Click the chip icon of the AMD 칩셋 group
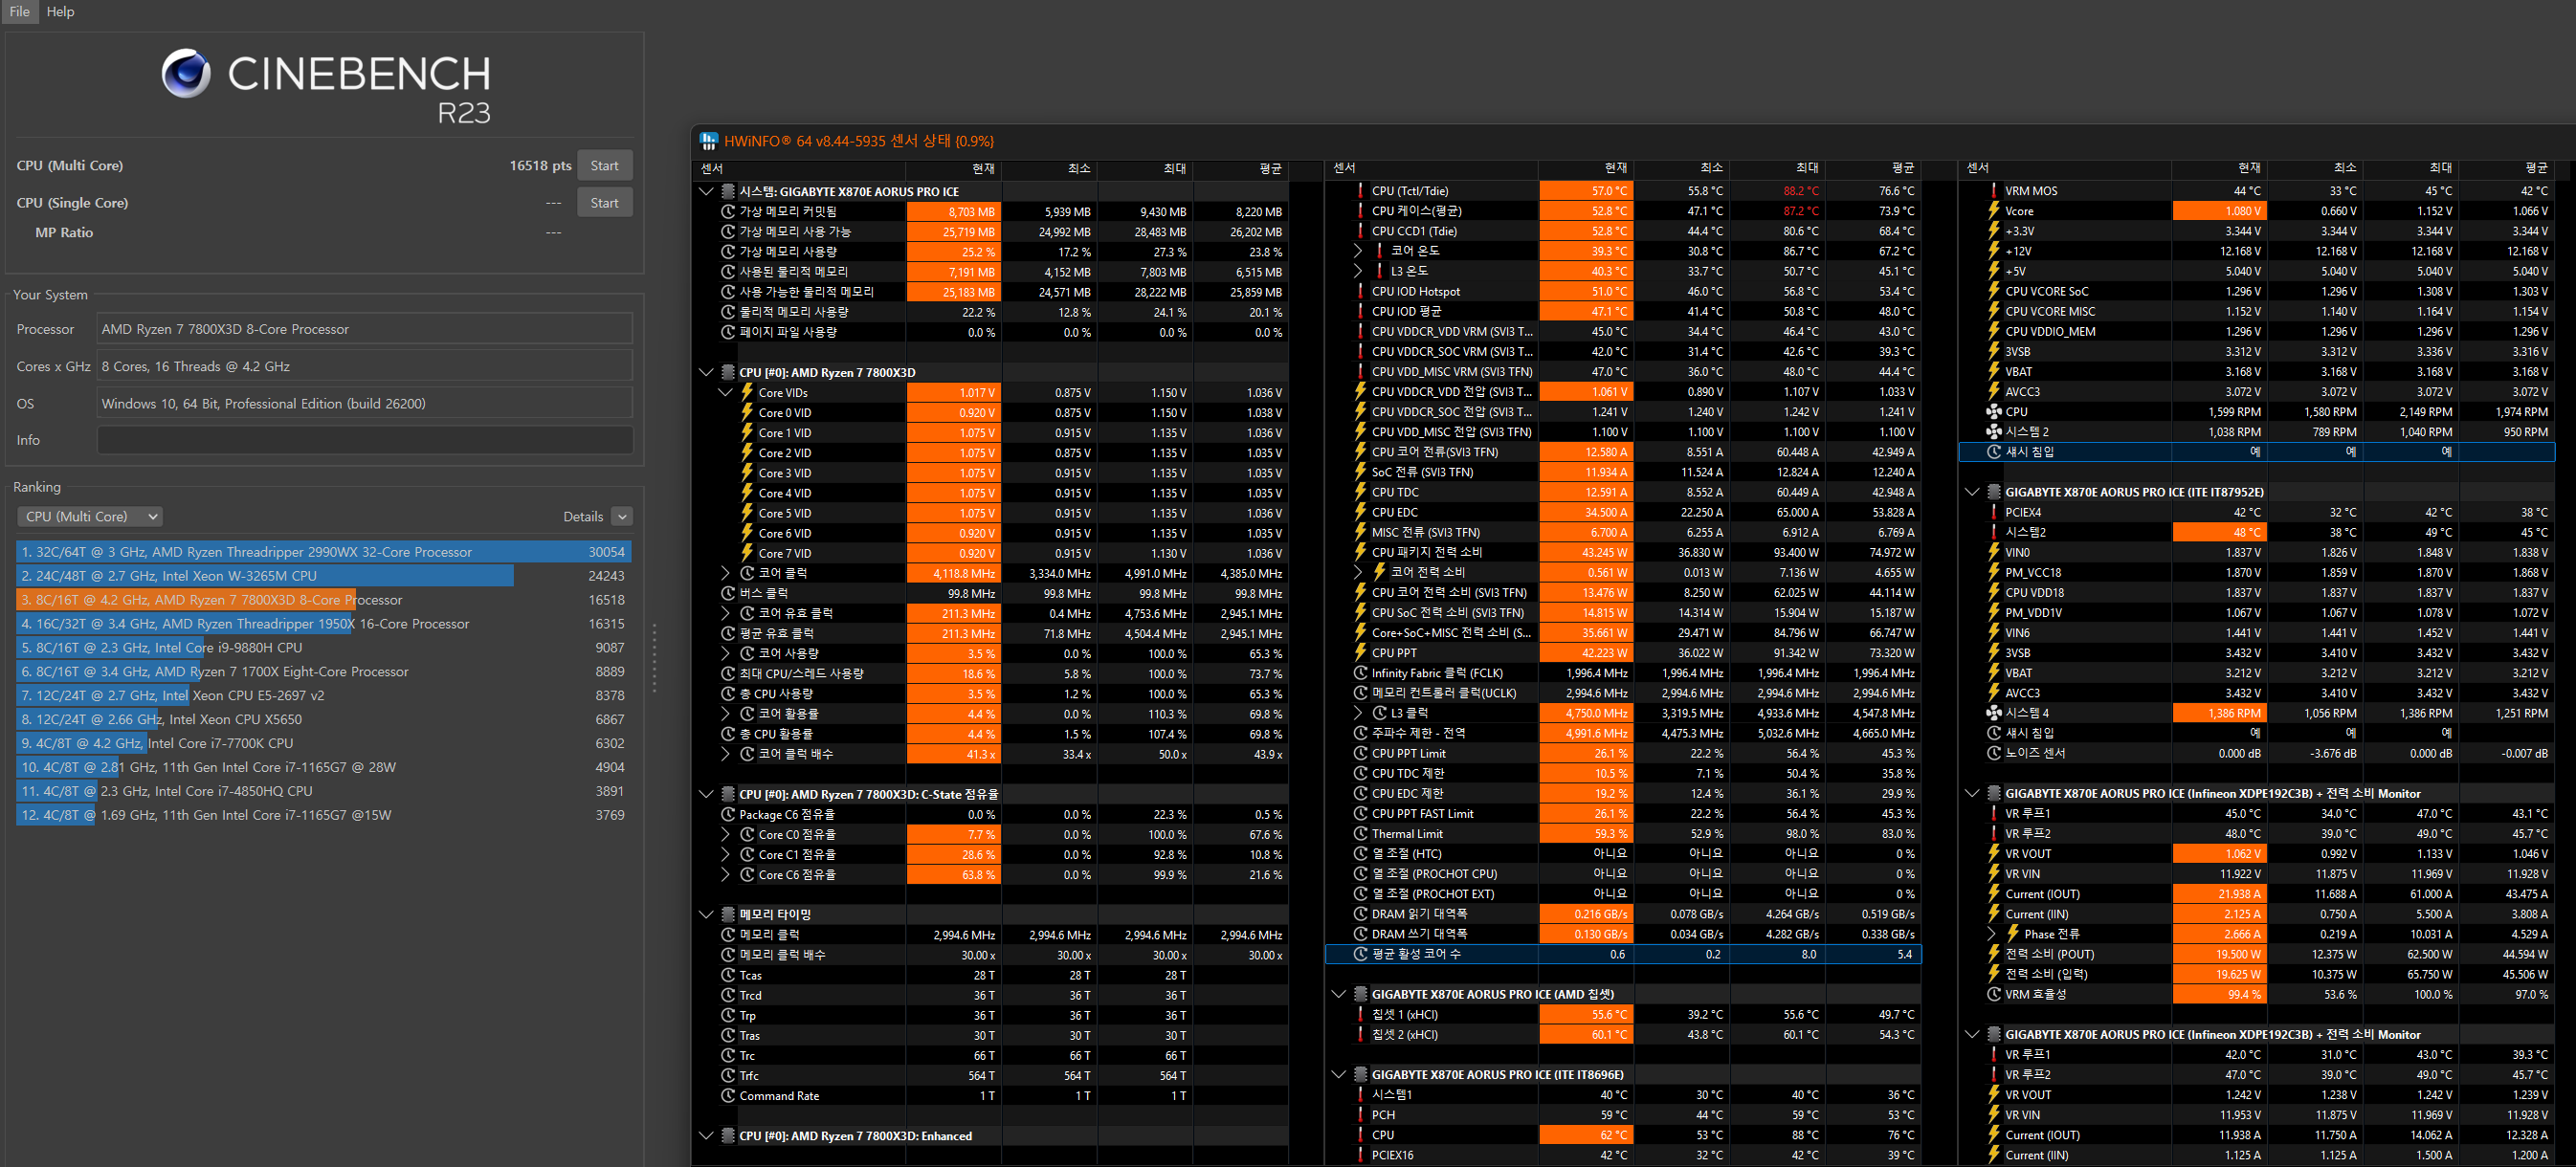This screenshot has width=2576, height=1167. (x=1360, y=994)
